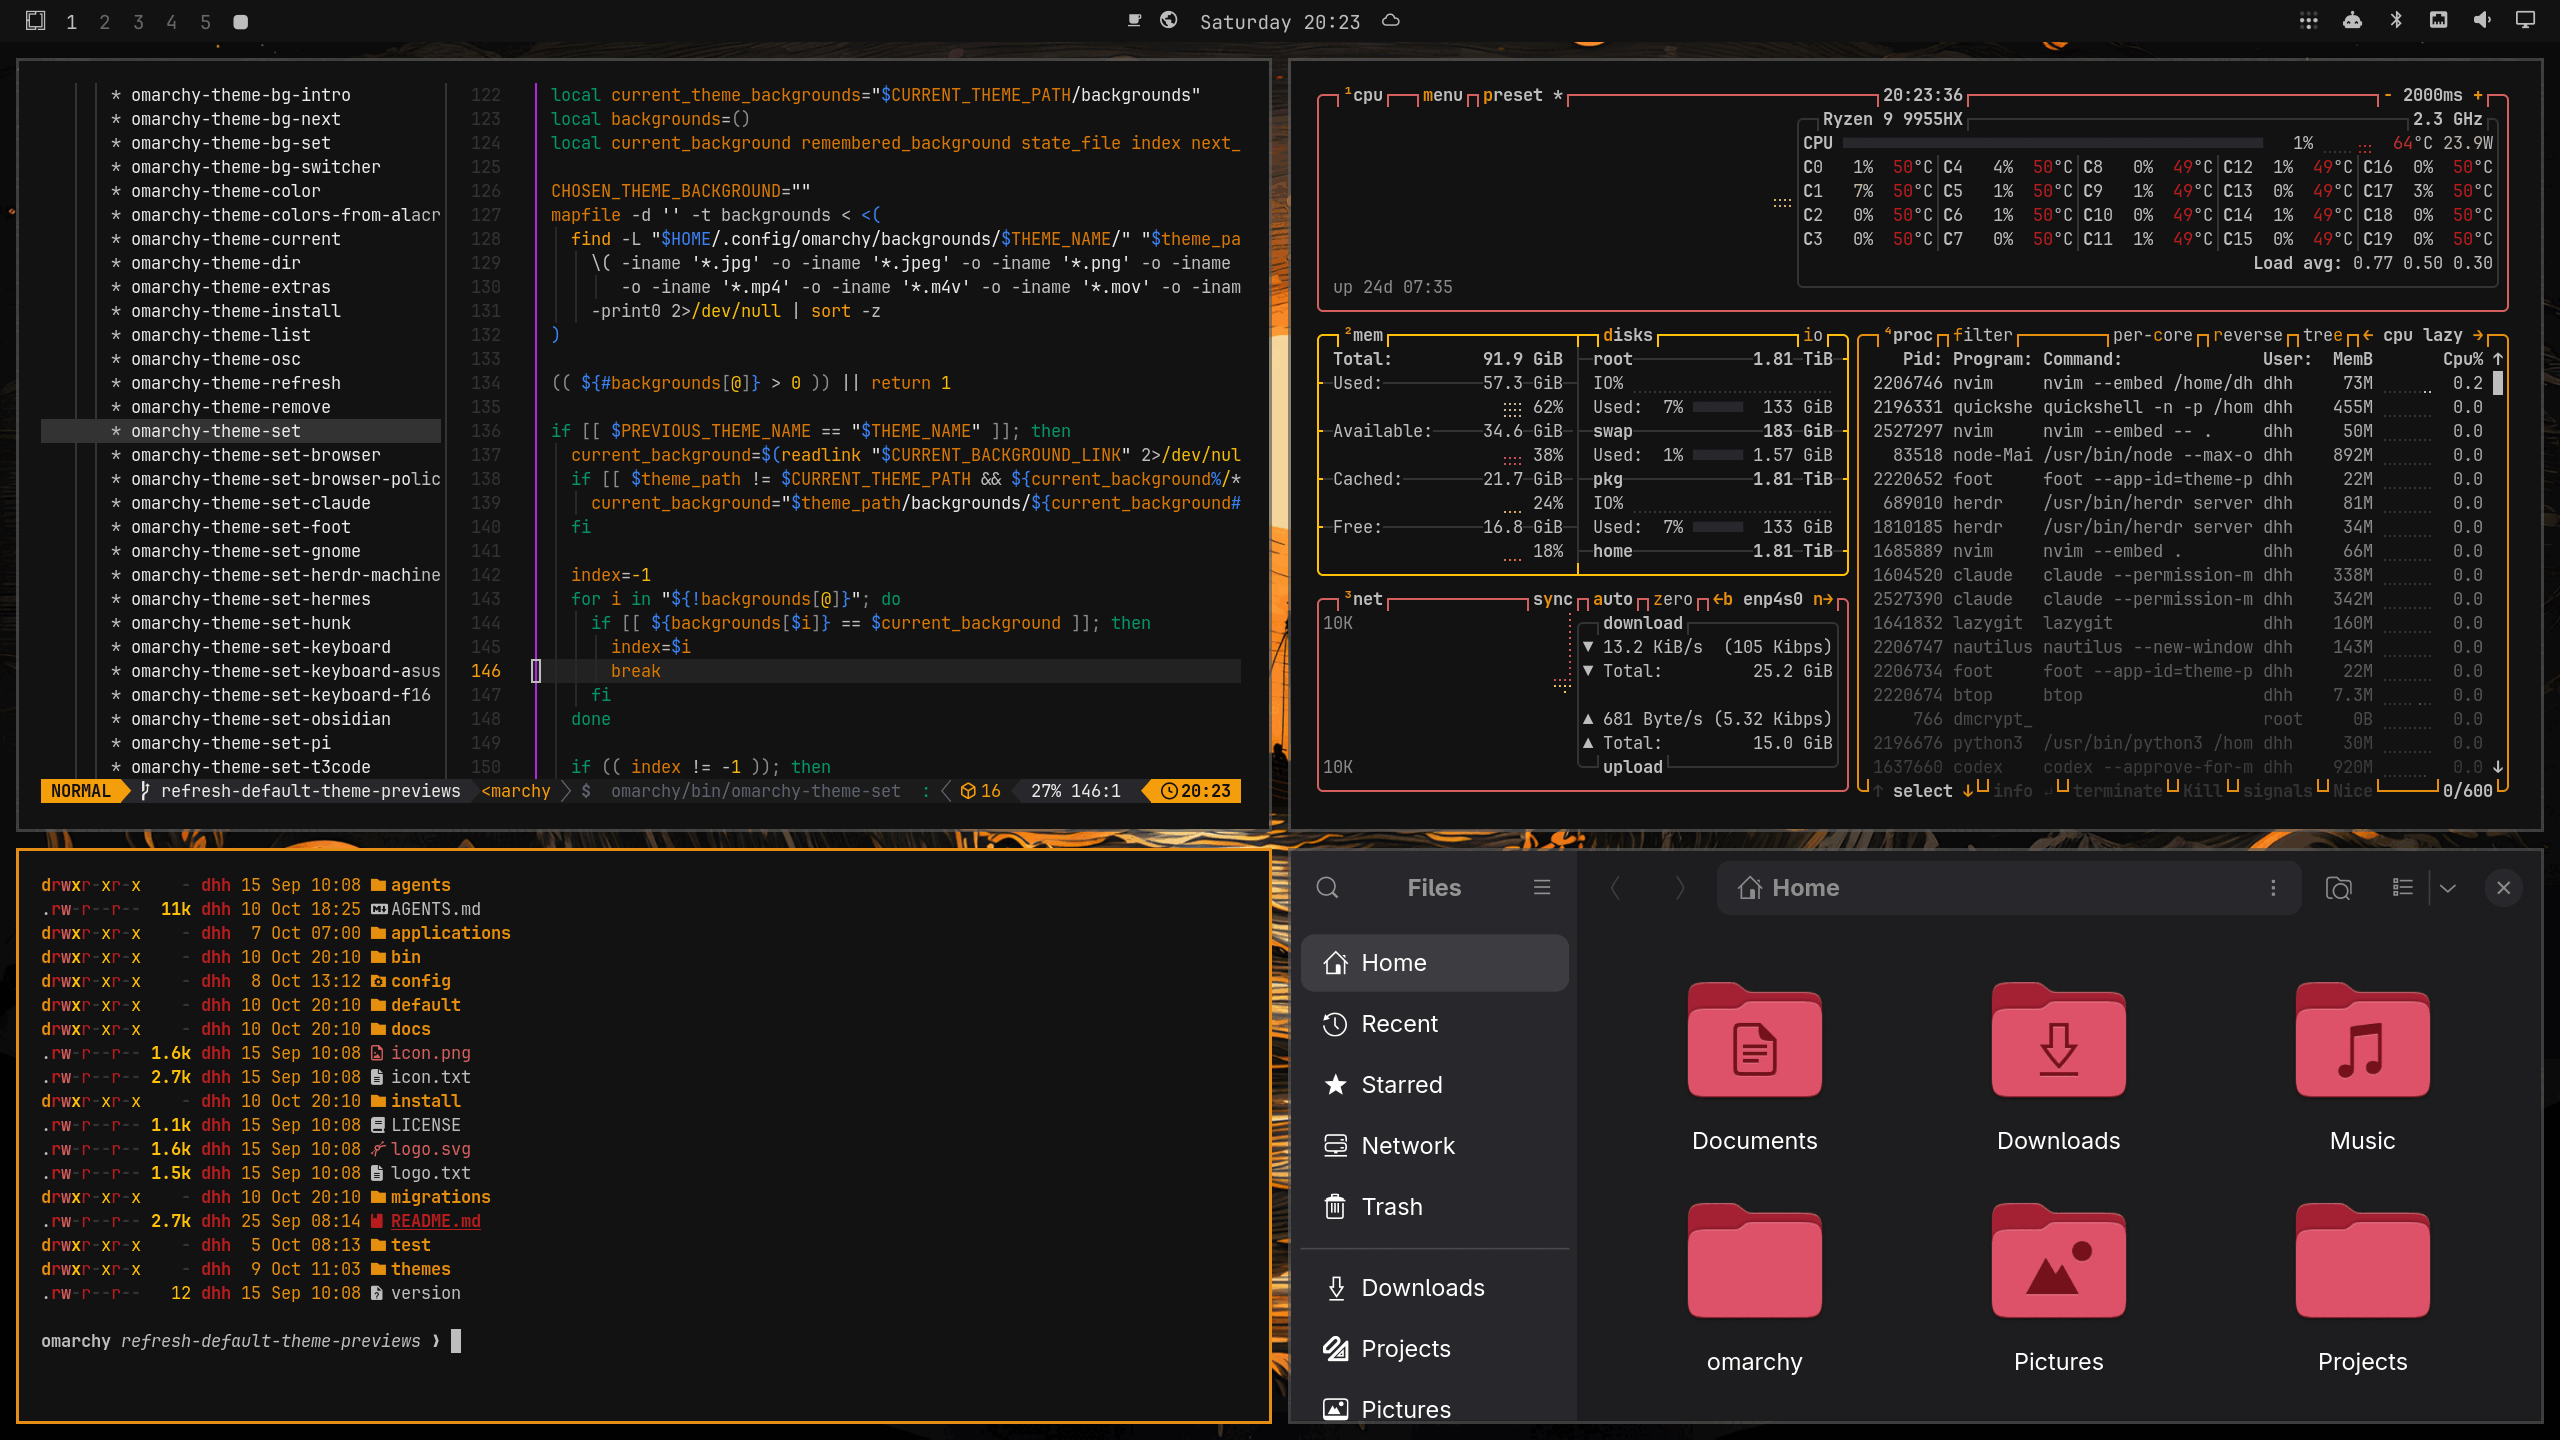This screenshot has height=1440, width=2560.
Task: Open Starred in the sidebar
Action: (1434, 1085)
